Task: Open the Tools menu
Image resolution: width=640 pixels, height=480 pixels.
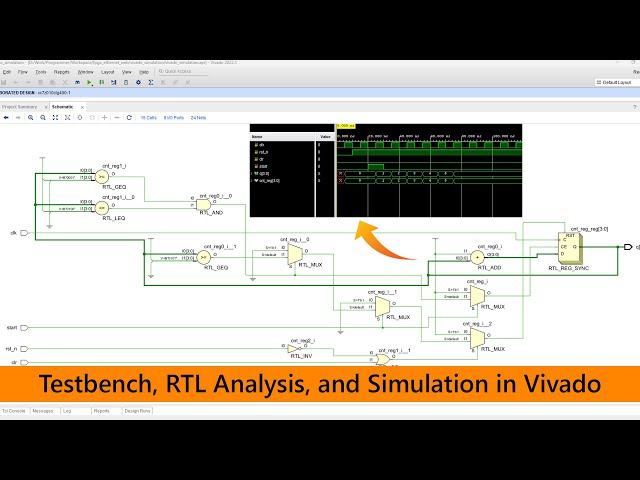Action: (41, 72)
